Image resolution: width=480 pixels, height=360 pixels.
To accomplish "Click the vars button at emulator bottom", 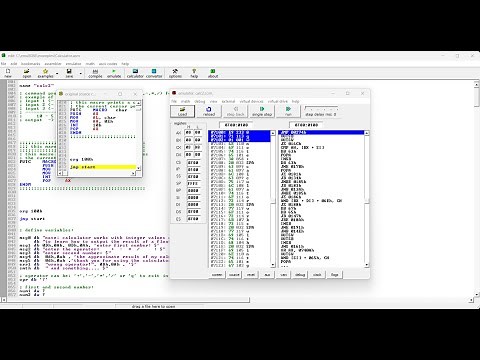I will (284, 275).
